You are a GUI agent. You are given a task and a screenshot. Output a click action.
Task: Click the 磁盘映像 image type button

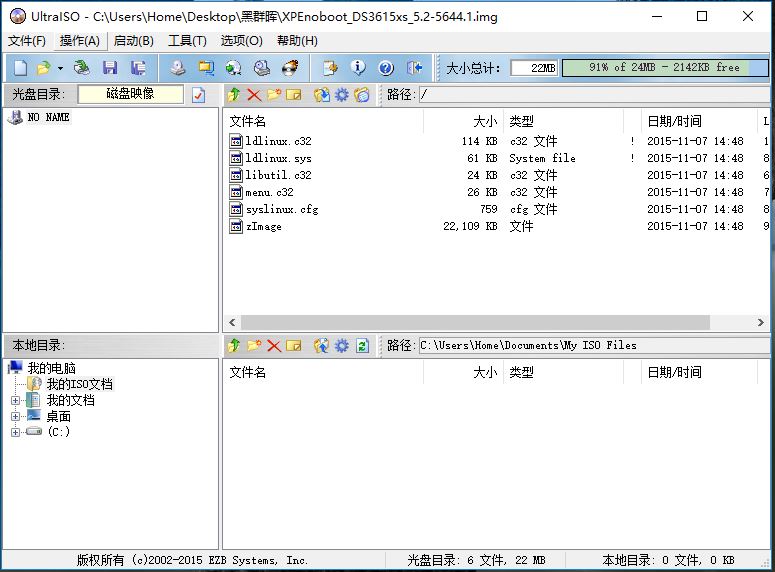[x=130, y=94]
